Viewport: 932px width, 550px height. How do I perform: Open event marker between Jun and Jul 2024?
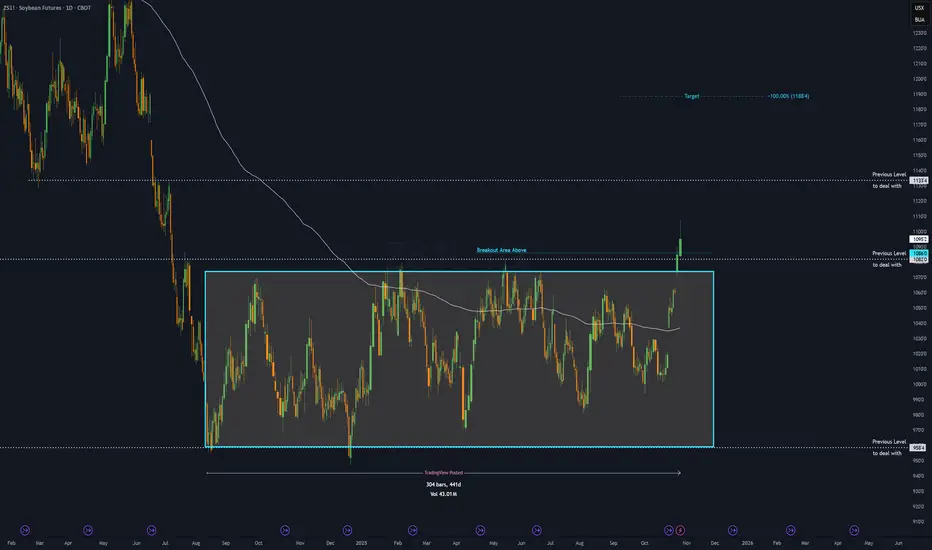coord(152,530)
